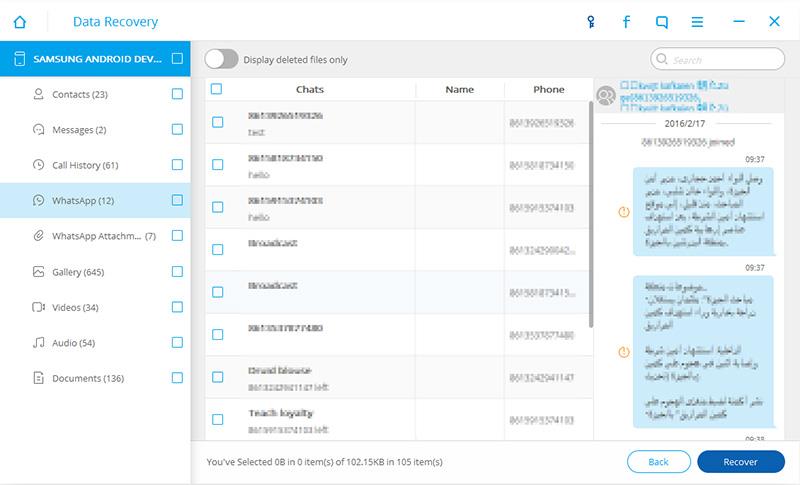Open the feedback chat icon
Image resolution: width=800 pixels, height=485 pixels.
click(x=662, y=21)
